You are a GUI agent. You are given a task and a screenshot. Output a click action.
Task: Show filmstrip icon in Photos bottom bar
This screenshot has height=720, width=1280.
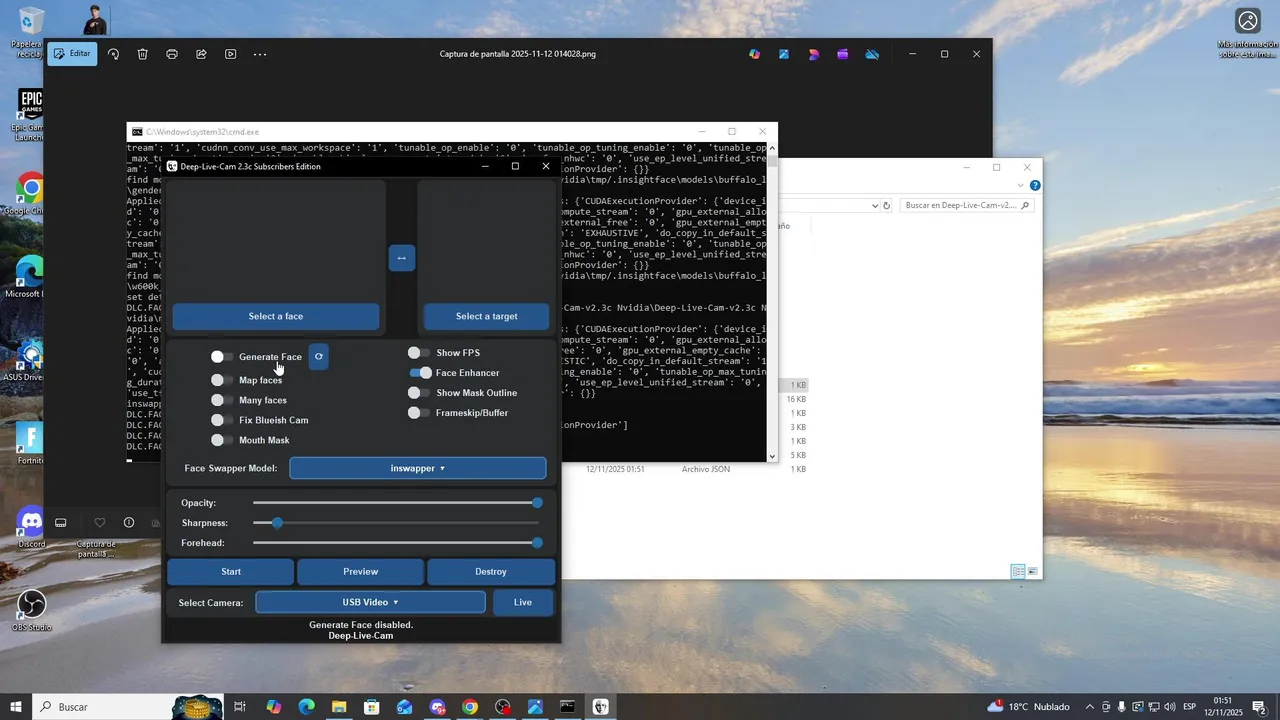tap(61, 523)
